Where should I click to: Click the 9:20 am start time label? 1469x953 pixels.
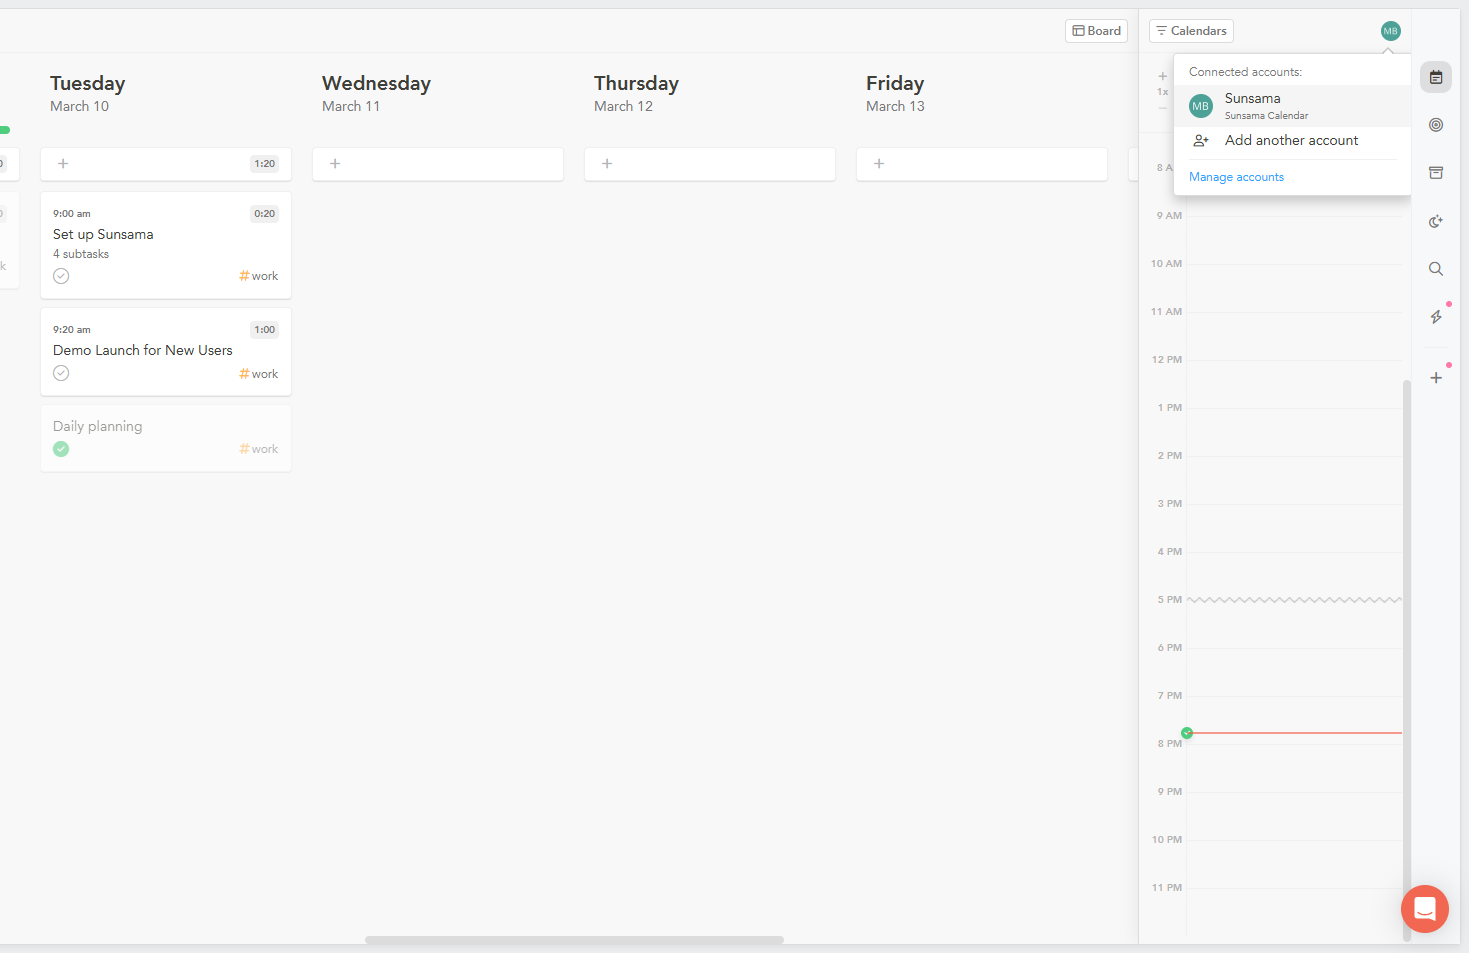(x=72, y=330)
